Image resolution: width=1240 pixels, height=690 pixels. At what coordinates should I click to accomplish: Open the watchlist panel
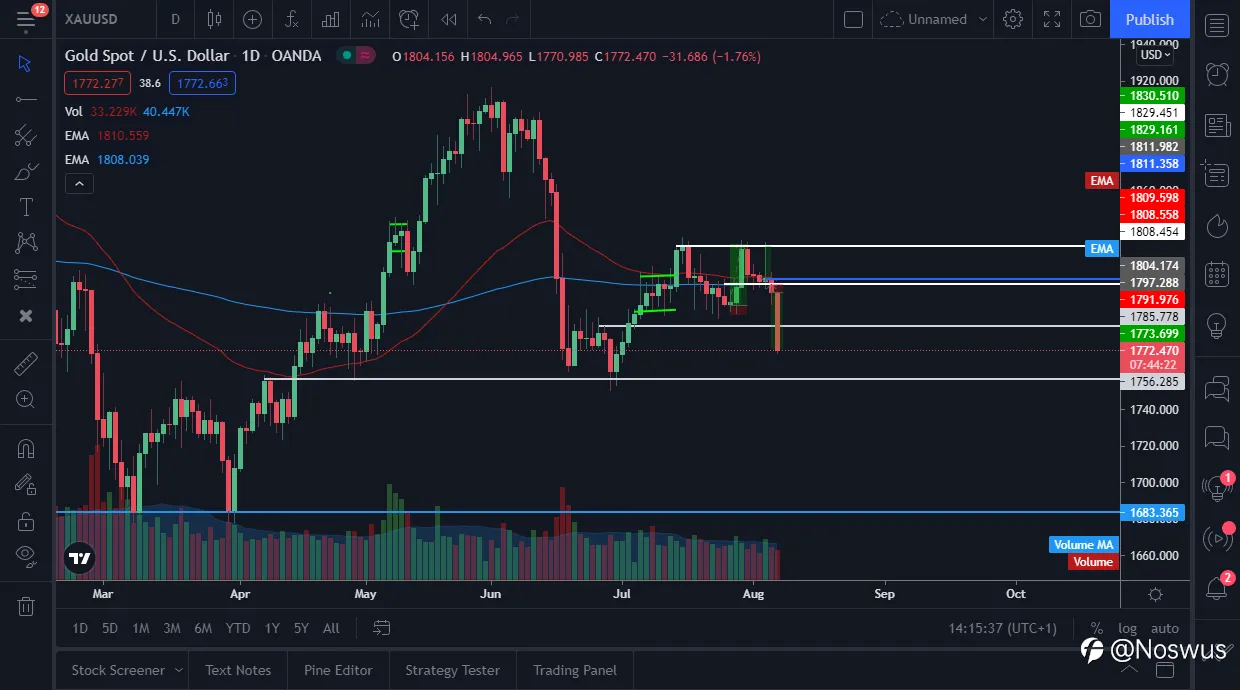(1217, 27)
